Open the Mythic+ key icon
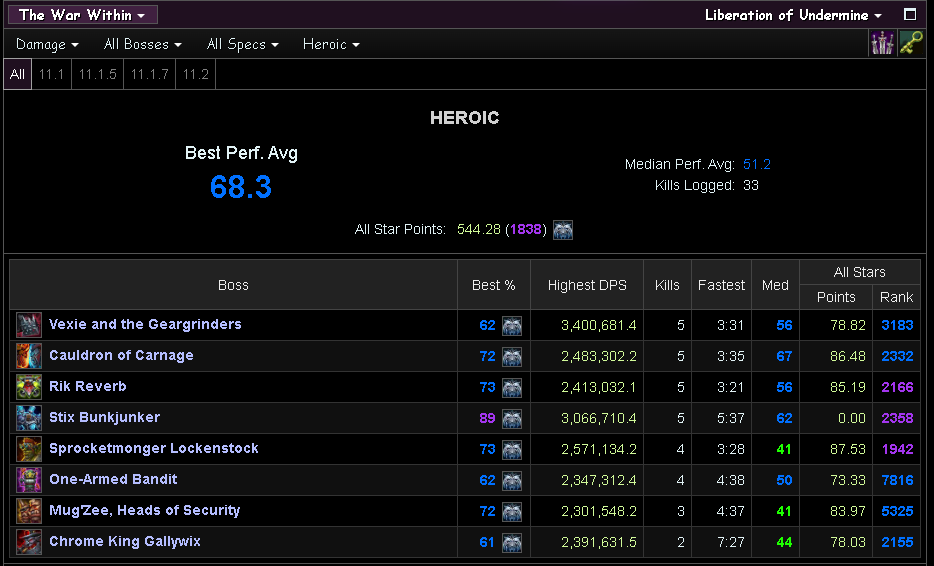Viewport: 934px width, 566px height. pos(911,43)
